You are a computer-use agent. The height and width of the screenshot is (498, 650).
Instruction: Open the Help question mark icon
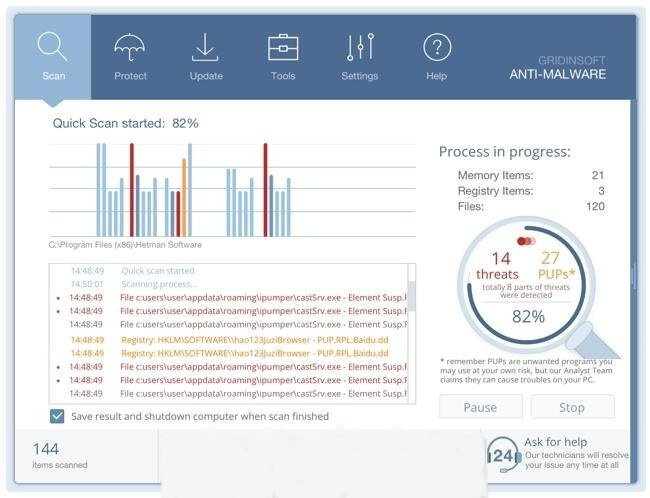pyautogui.click(x=437, y=47)
